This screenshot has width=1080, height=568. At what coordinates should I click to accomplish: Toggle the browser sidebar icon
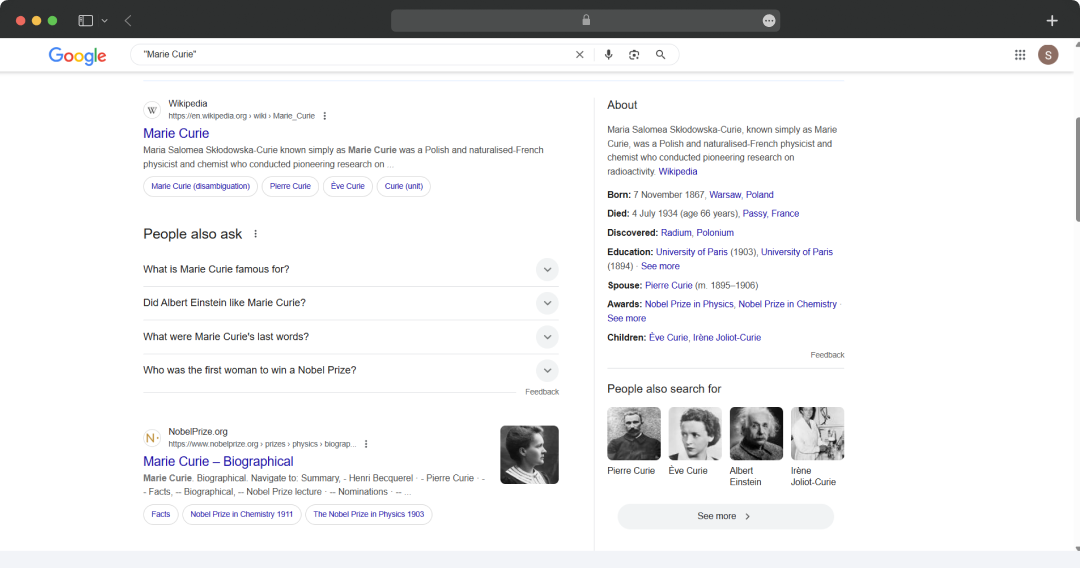pyautogui.click(x=85, y=21)
